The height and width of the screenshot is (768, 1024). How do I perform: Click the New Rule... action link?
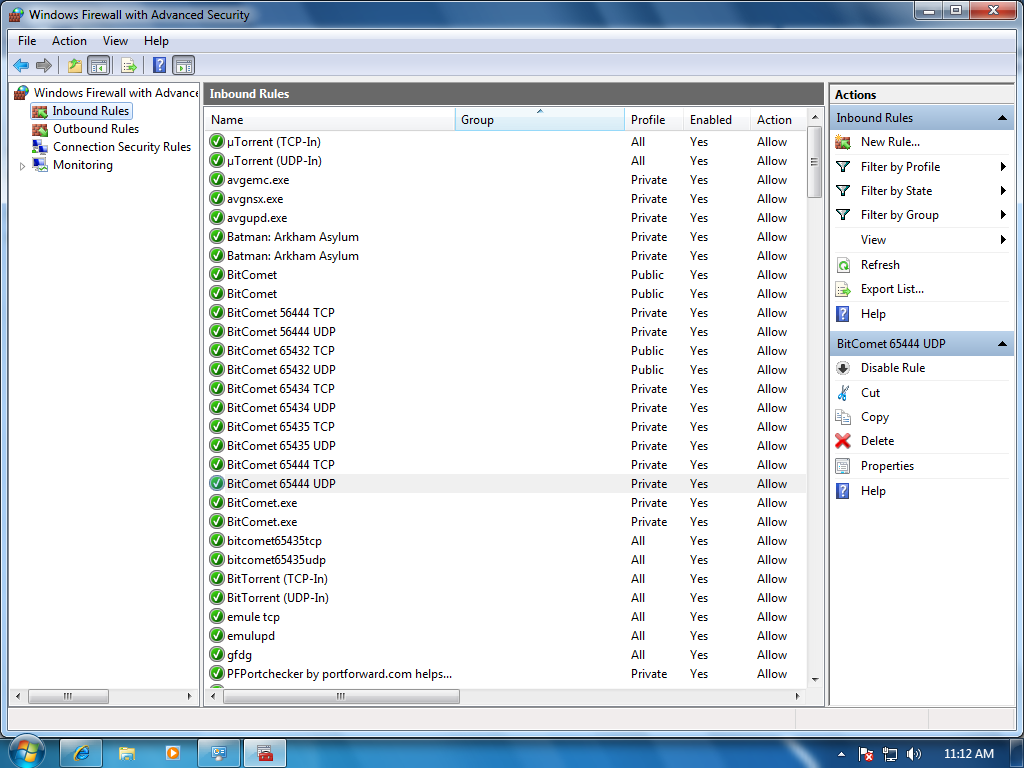pos(890,142)
